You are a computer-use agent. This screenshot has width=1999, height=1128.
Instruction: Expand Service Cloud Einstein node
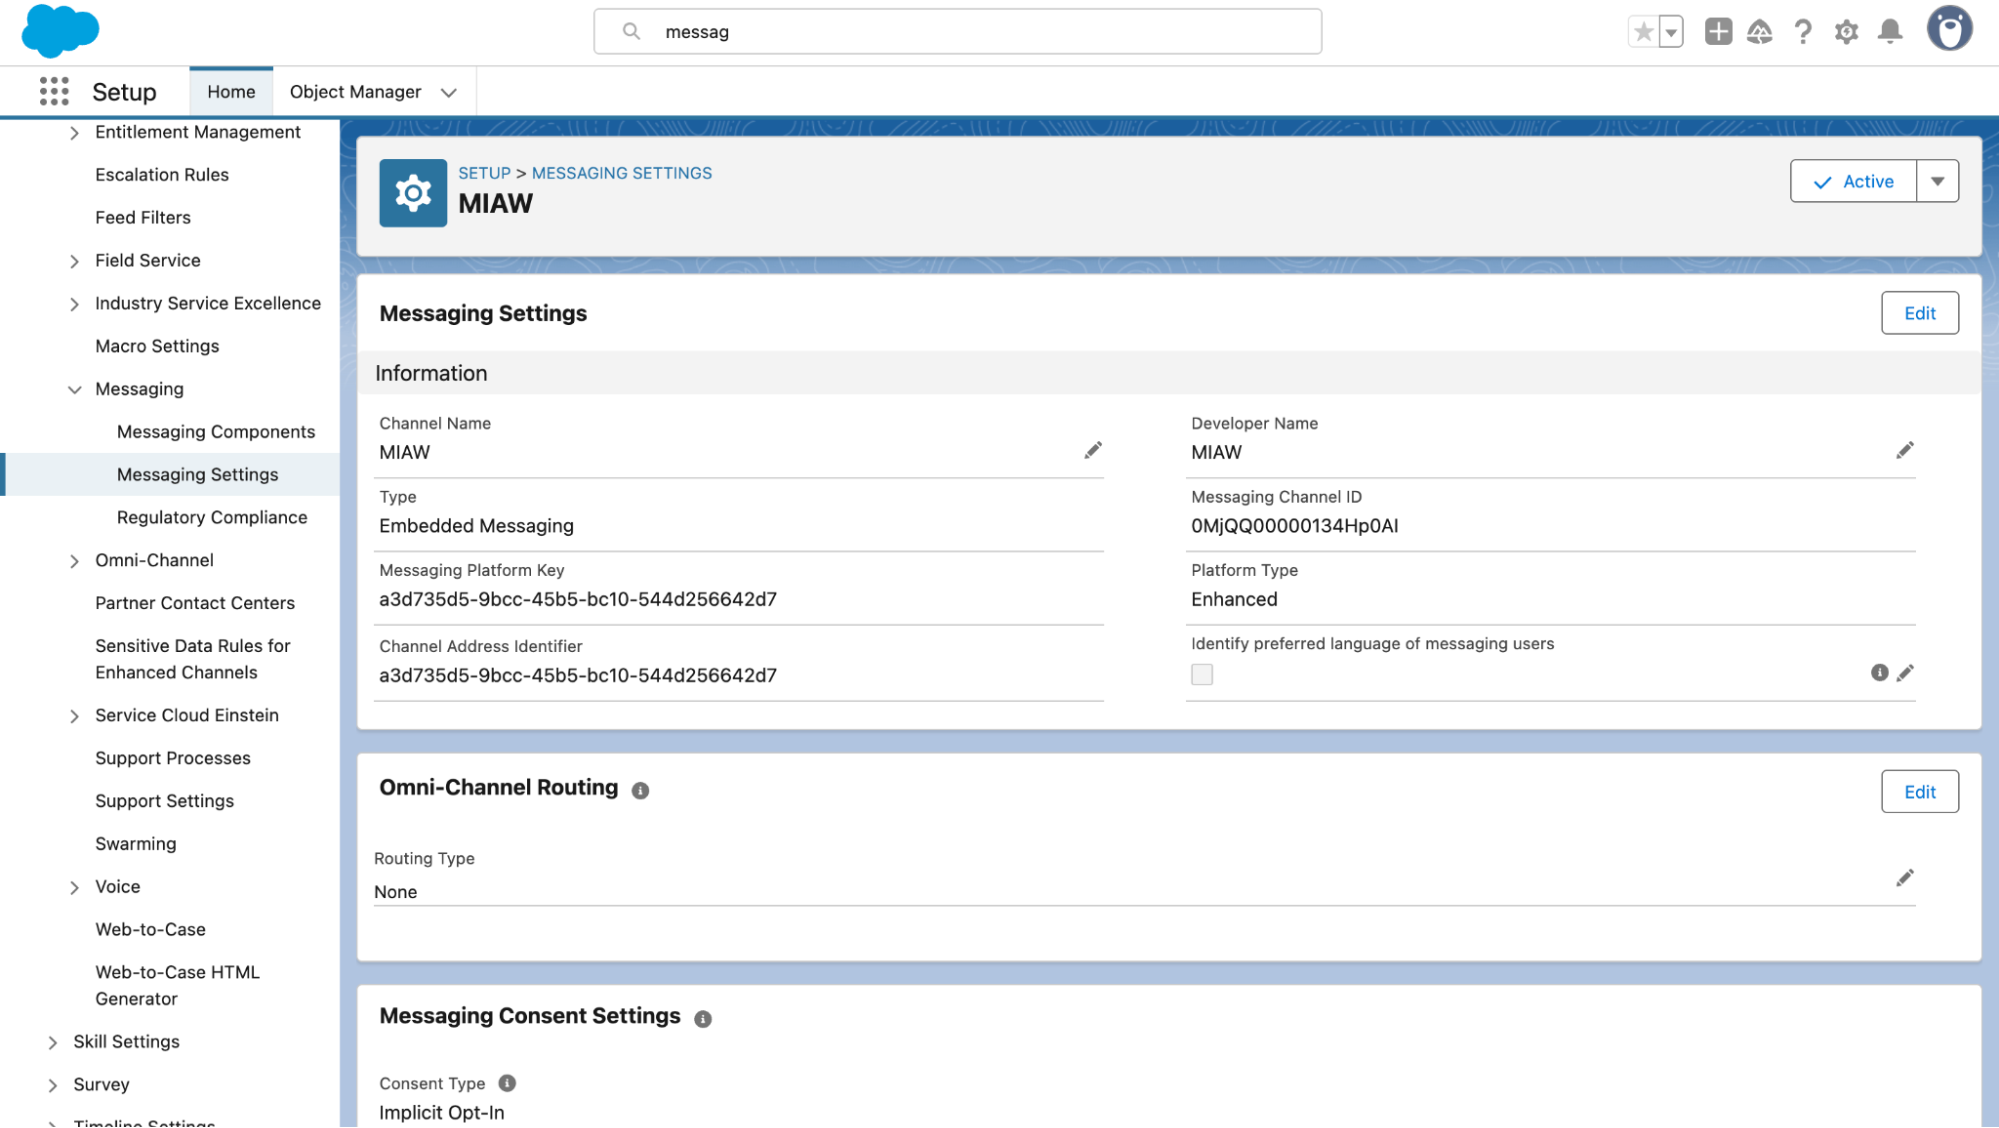tap(74, 716)
